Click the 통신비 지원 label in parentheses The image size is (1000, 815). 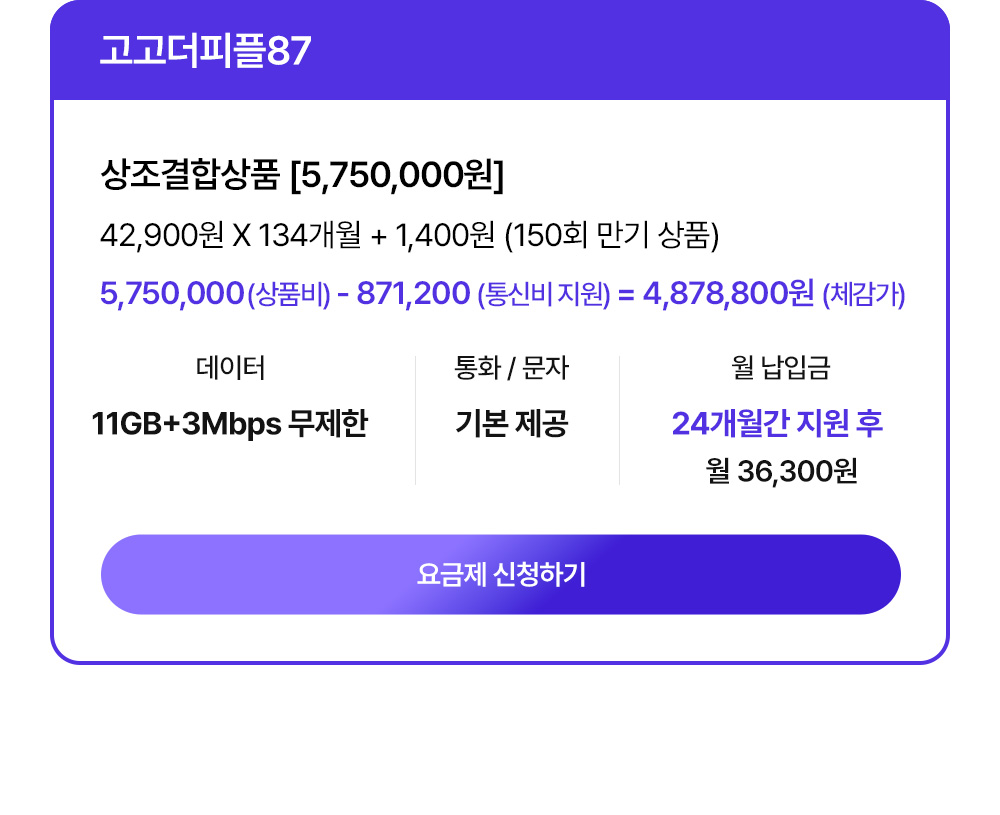click(x=544, y=295)
